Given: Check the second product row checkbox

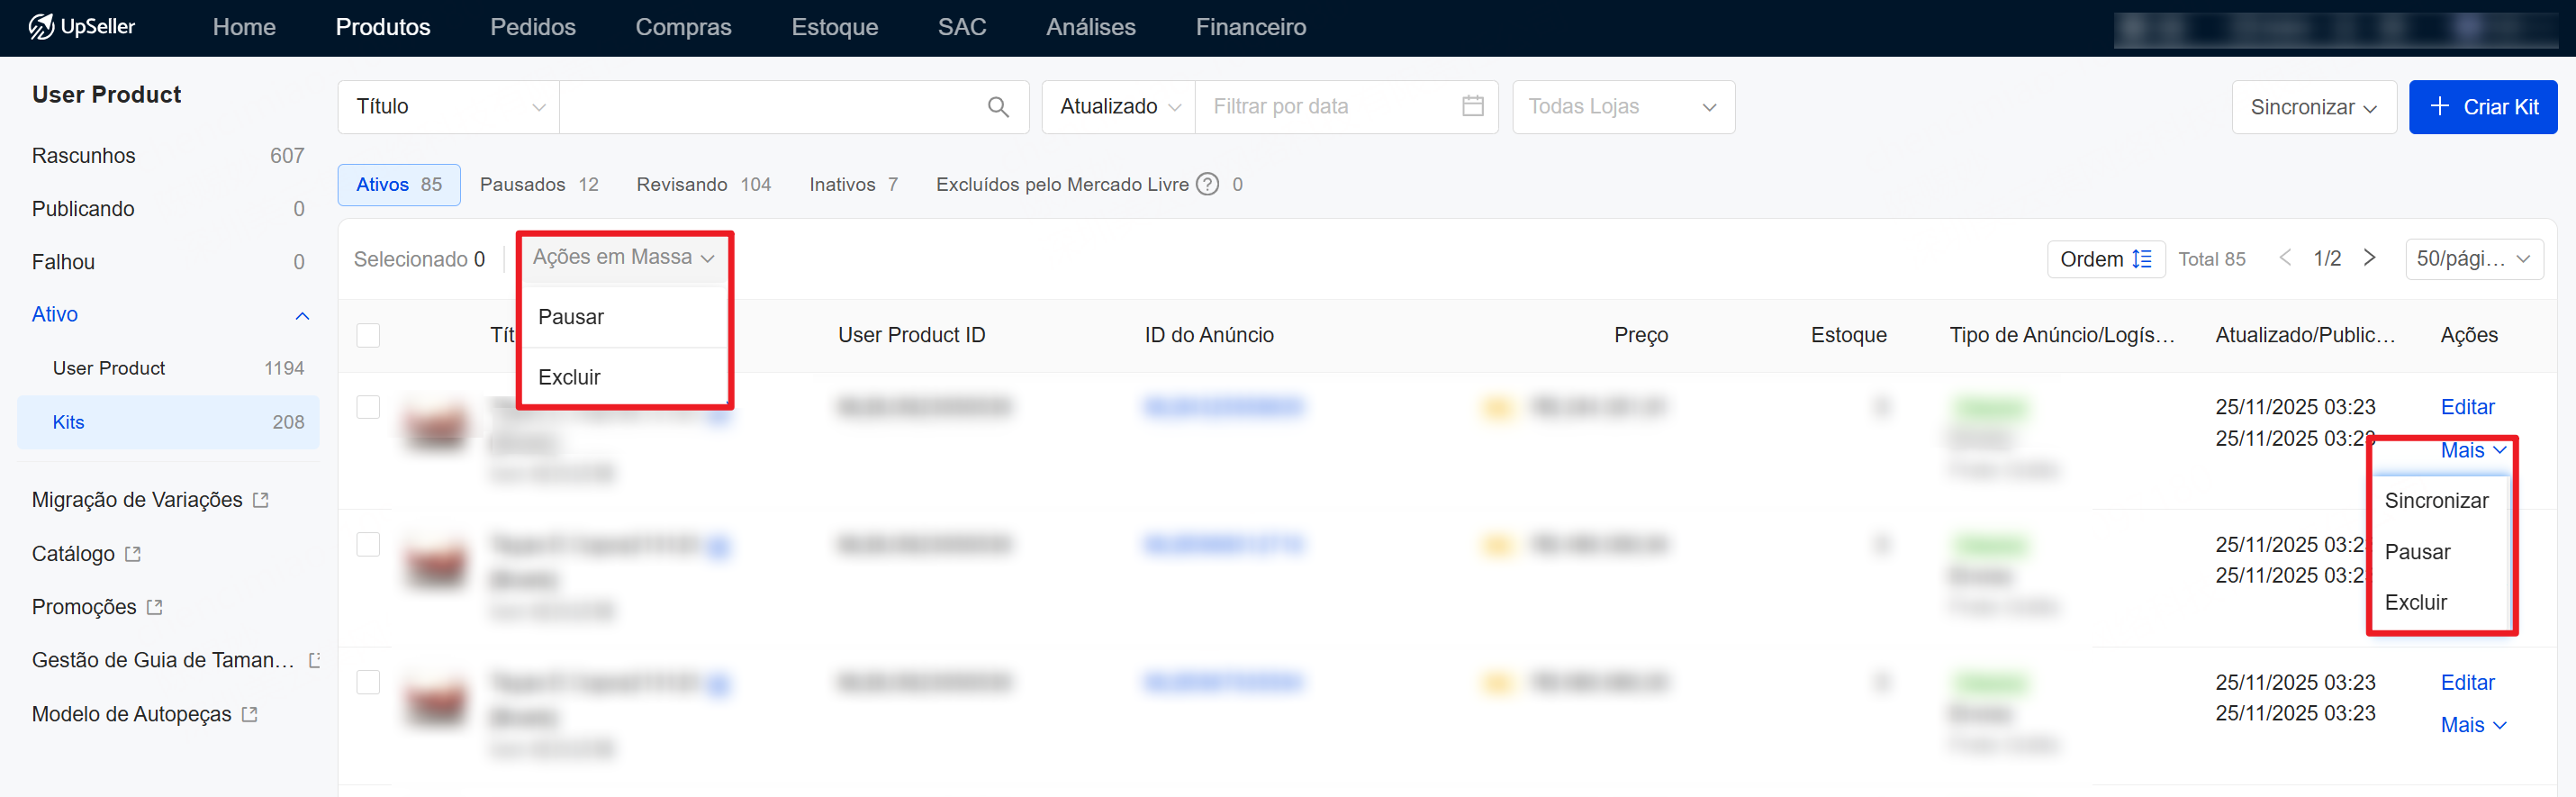Looking at the screenshot, I should (x=368, y=545).
